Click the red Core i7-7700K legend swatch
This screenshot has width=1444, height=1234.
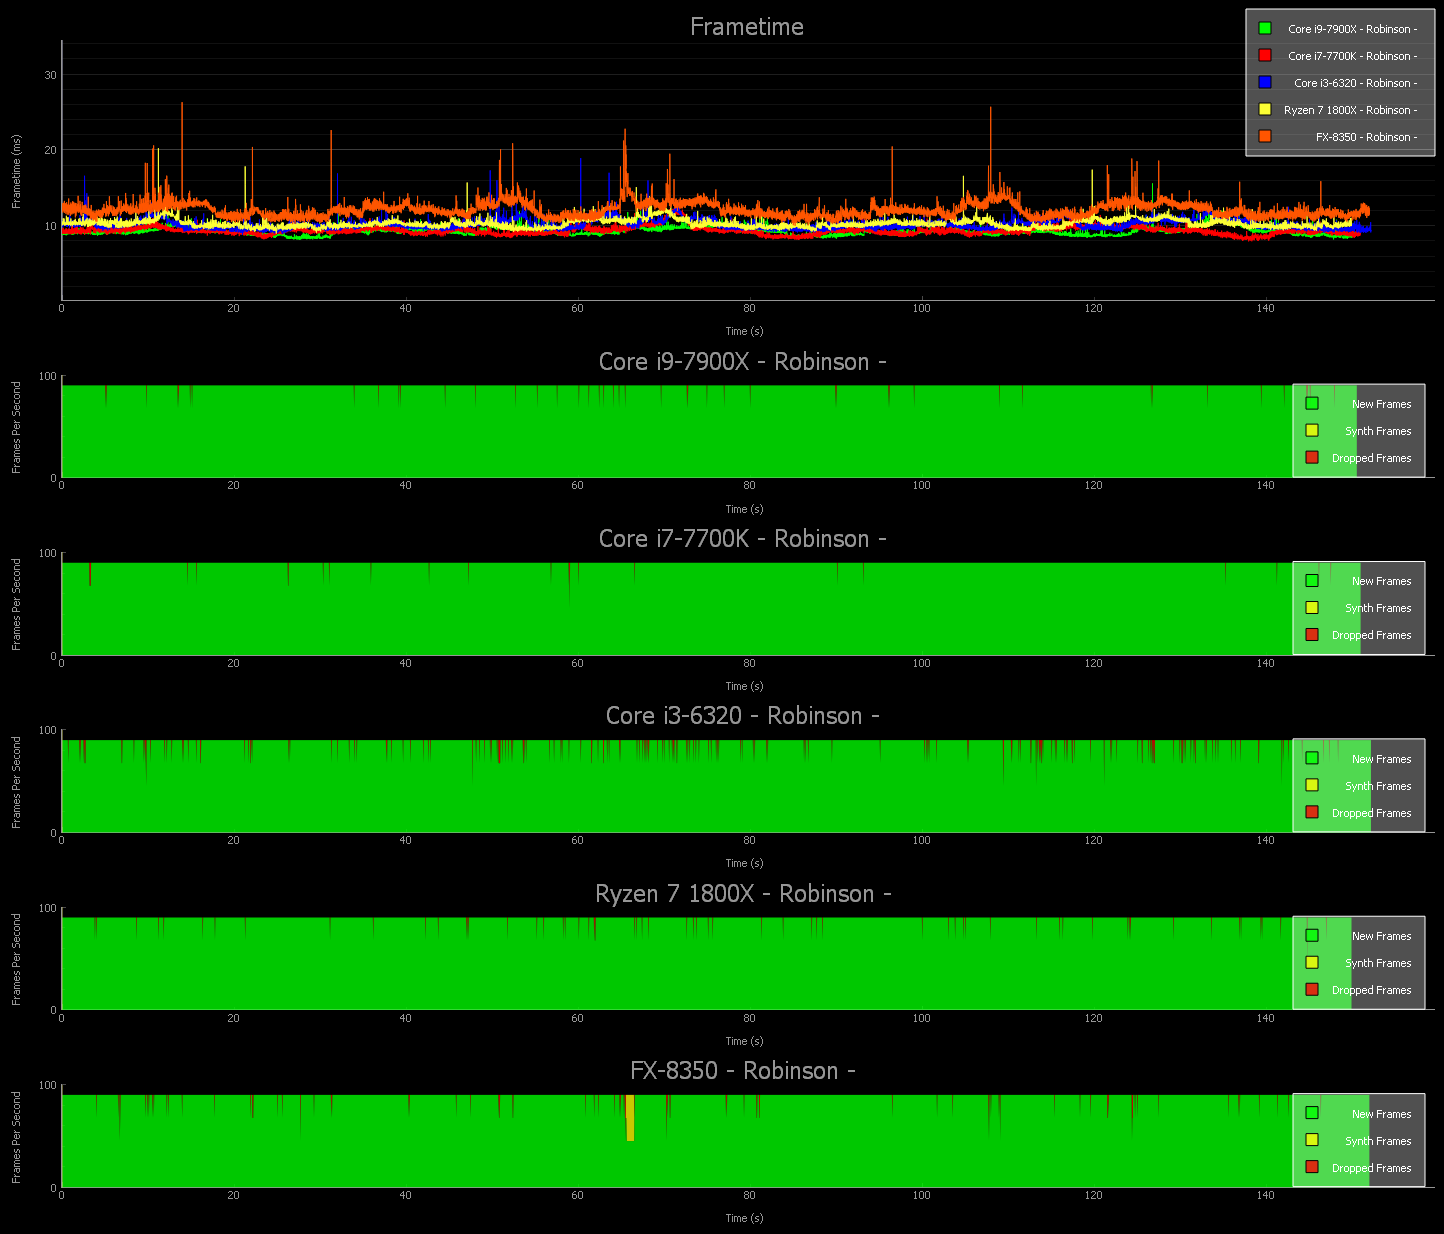point(1265,55)
